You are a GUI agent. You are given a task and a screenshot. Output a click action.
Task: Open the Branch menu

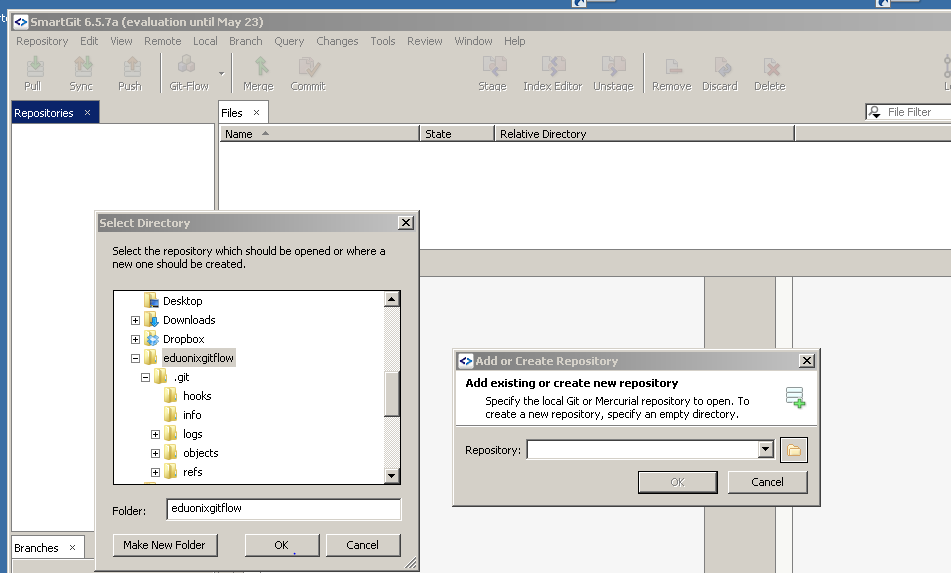point(246,41)
